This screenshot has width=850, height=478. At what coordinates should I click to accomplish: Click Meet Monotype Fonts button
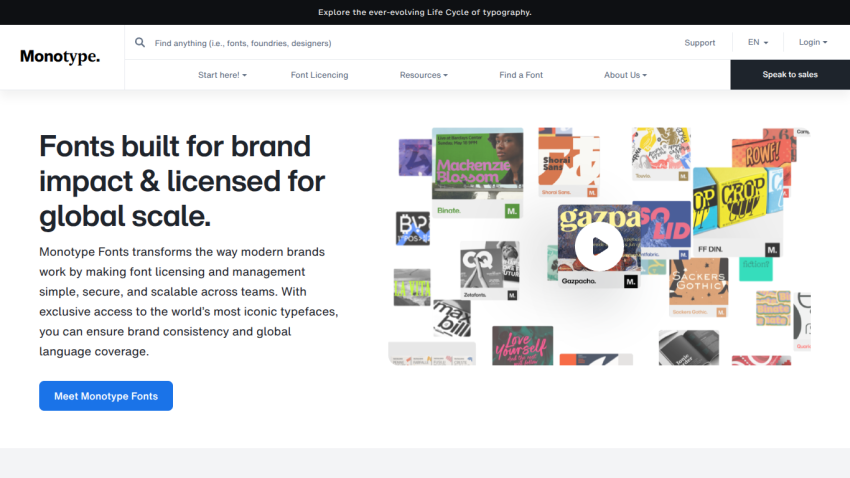(x=106, y=396)
